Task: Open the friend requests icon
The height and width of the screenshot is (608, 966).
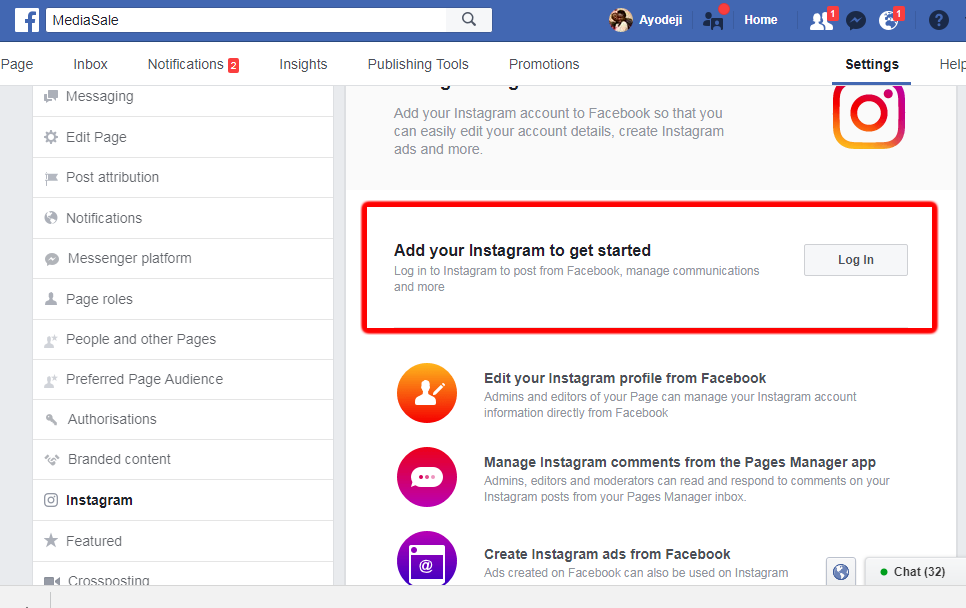Action: coord(821,21)
